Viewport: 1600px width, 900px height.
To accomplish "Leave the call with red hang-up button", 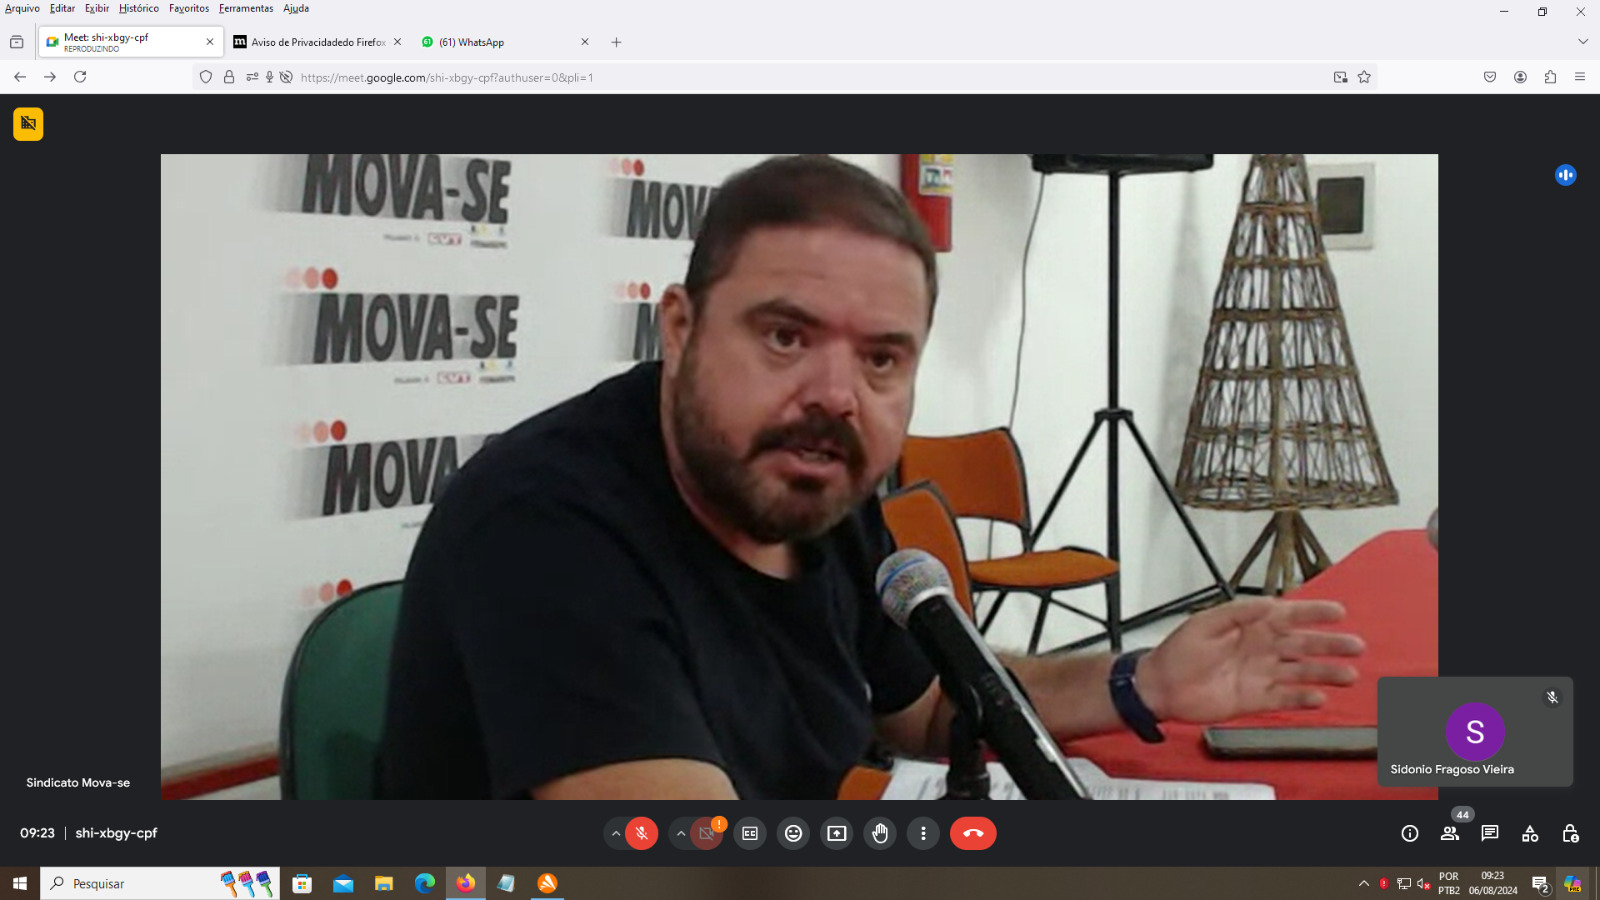I will (973, 833).
